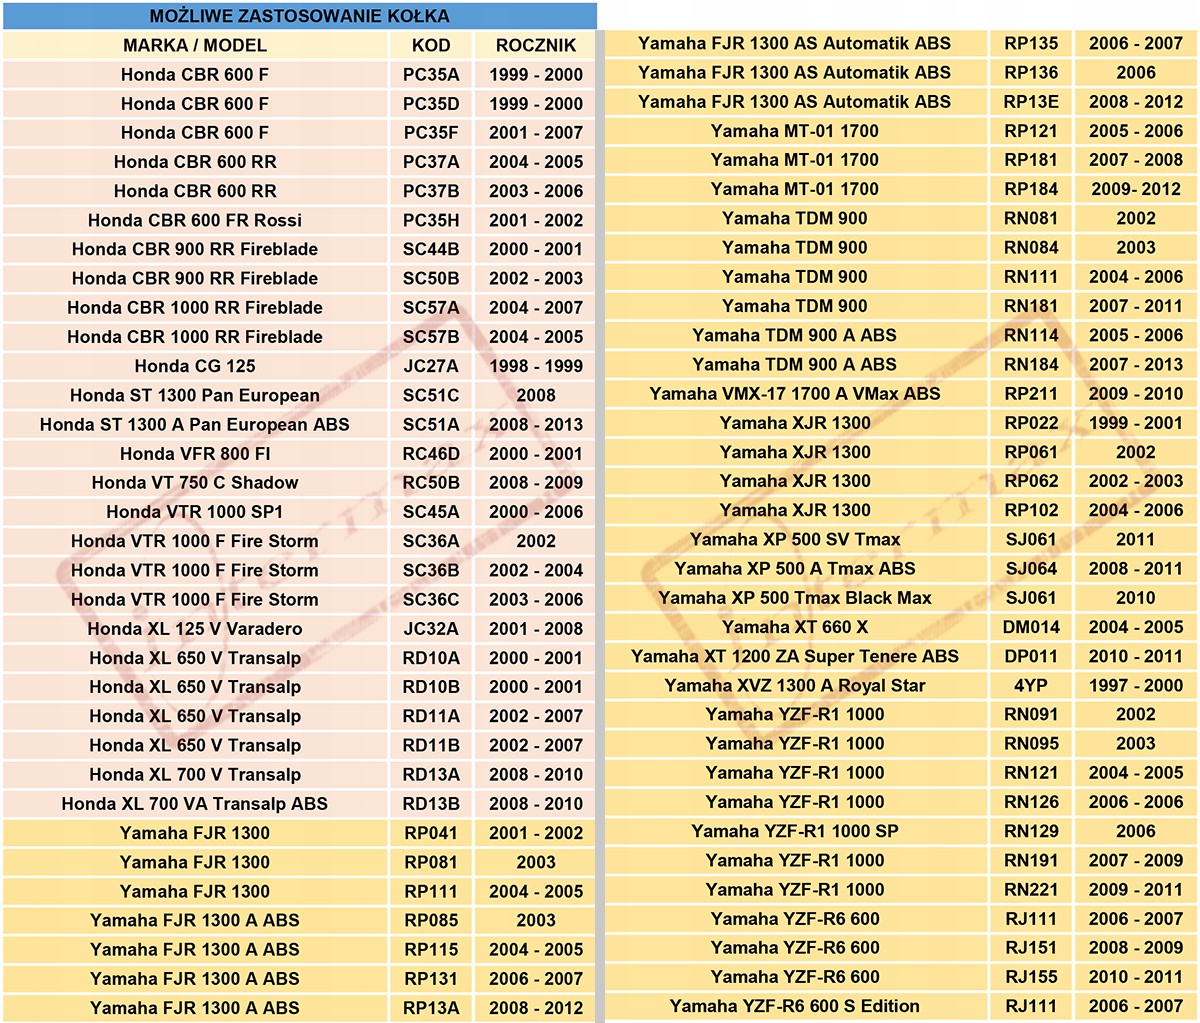This screenshot has width=1200, height=1023.
Task: Select the PC37A code cell
Action: [x=431, y=161]
